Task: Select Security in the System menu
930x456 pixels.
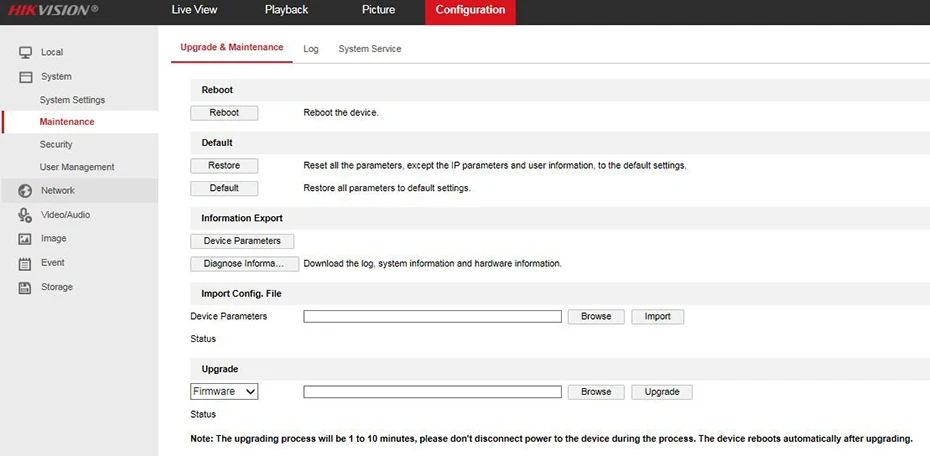Action: coord(56,145)
